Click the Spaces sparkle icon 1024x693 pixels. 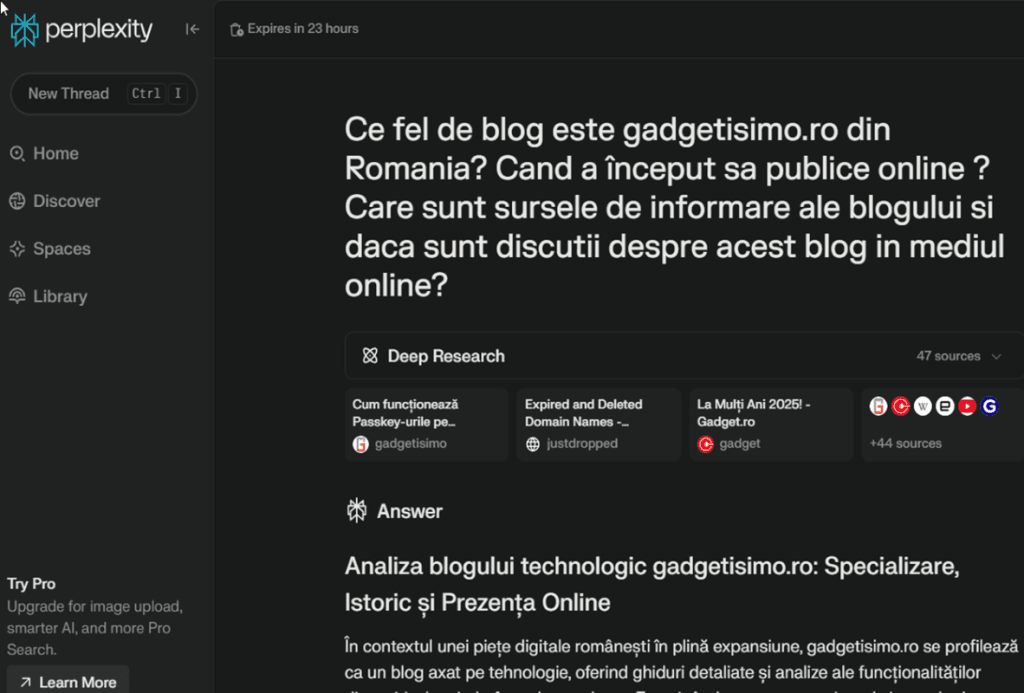pos(17,249)
